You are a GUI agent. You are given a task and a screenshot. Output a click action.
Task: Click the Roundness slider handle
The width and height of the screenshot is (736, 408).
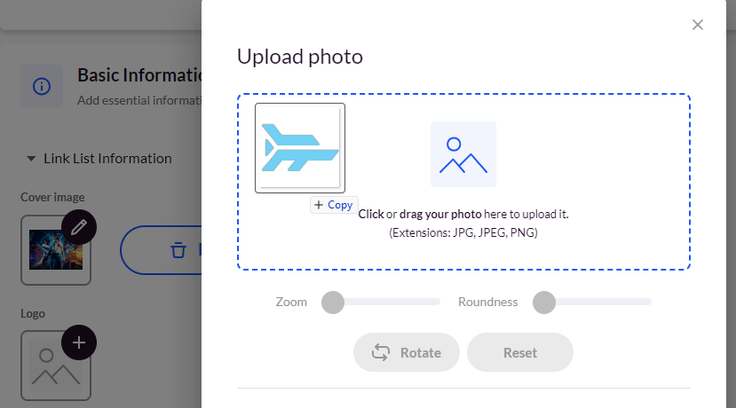544,302
